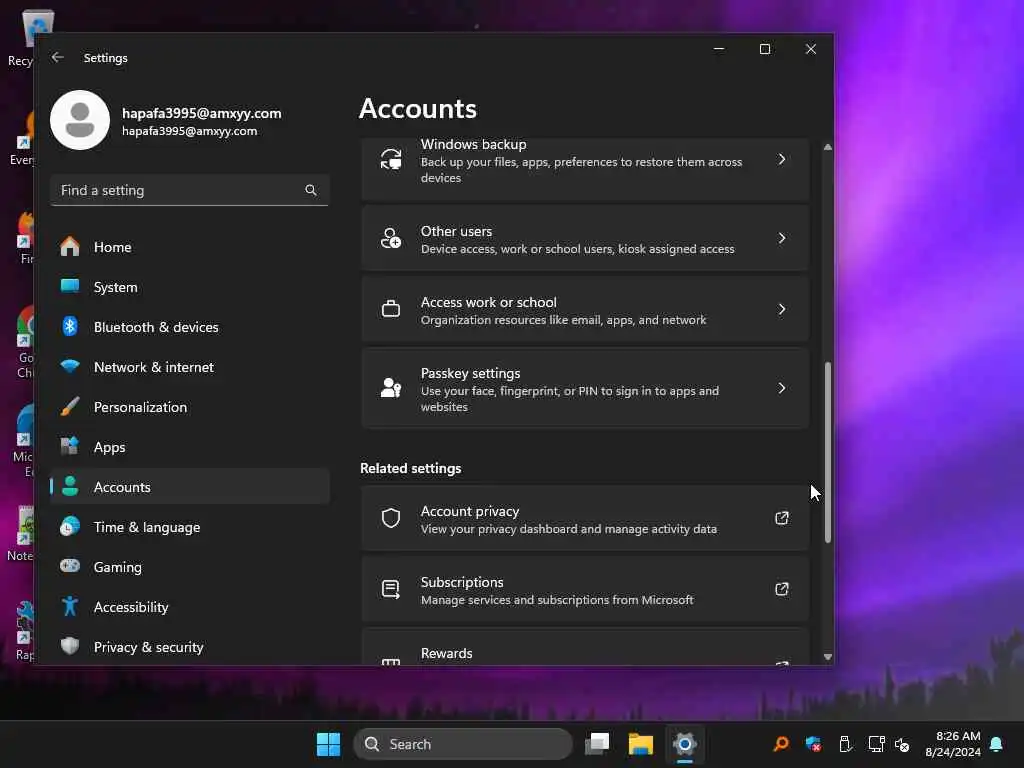The width and height of the screenshot is (1024, 768).
Task: Open Subscriptions management link
Action: [x=584, y=589]
